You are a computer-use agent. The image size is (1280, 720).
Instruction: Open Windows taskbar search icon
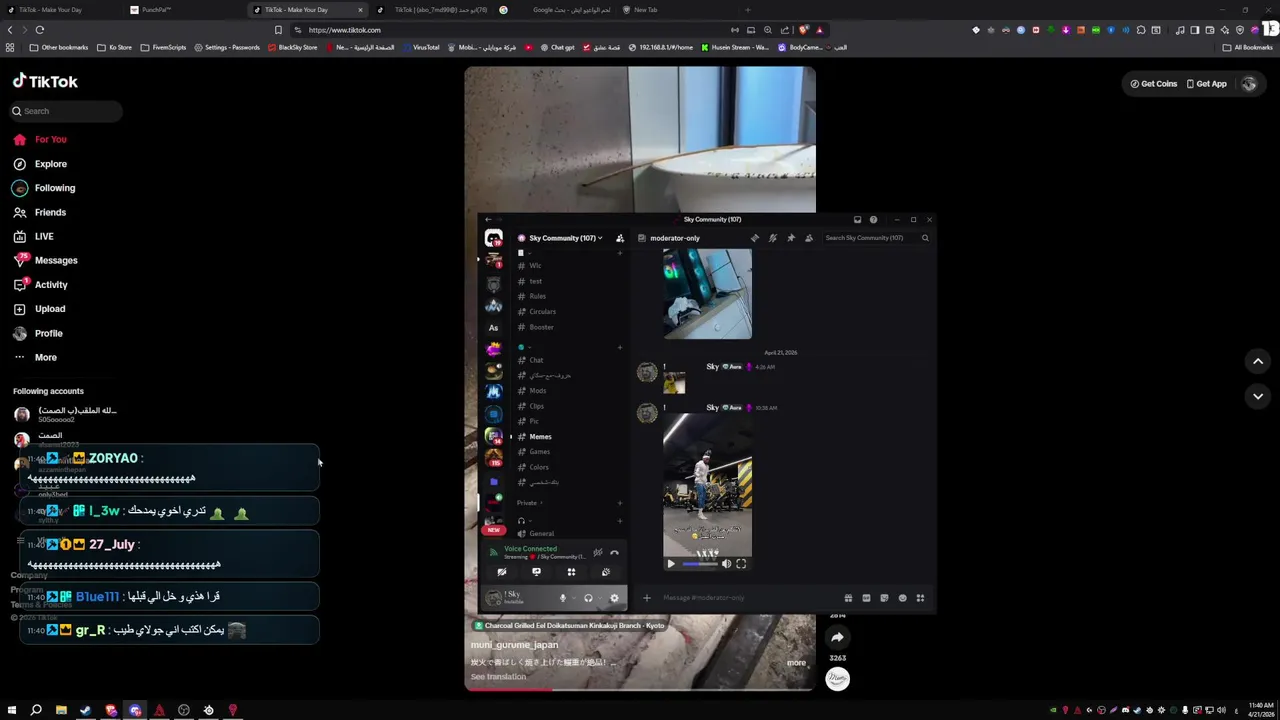(x=36, y=710)
